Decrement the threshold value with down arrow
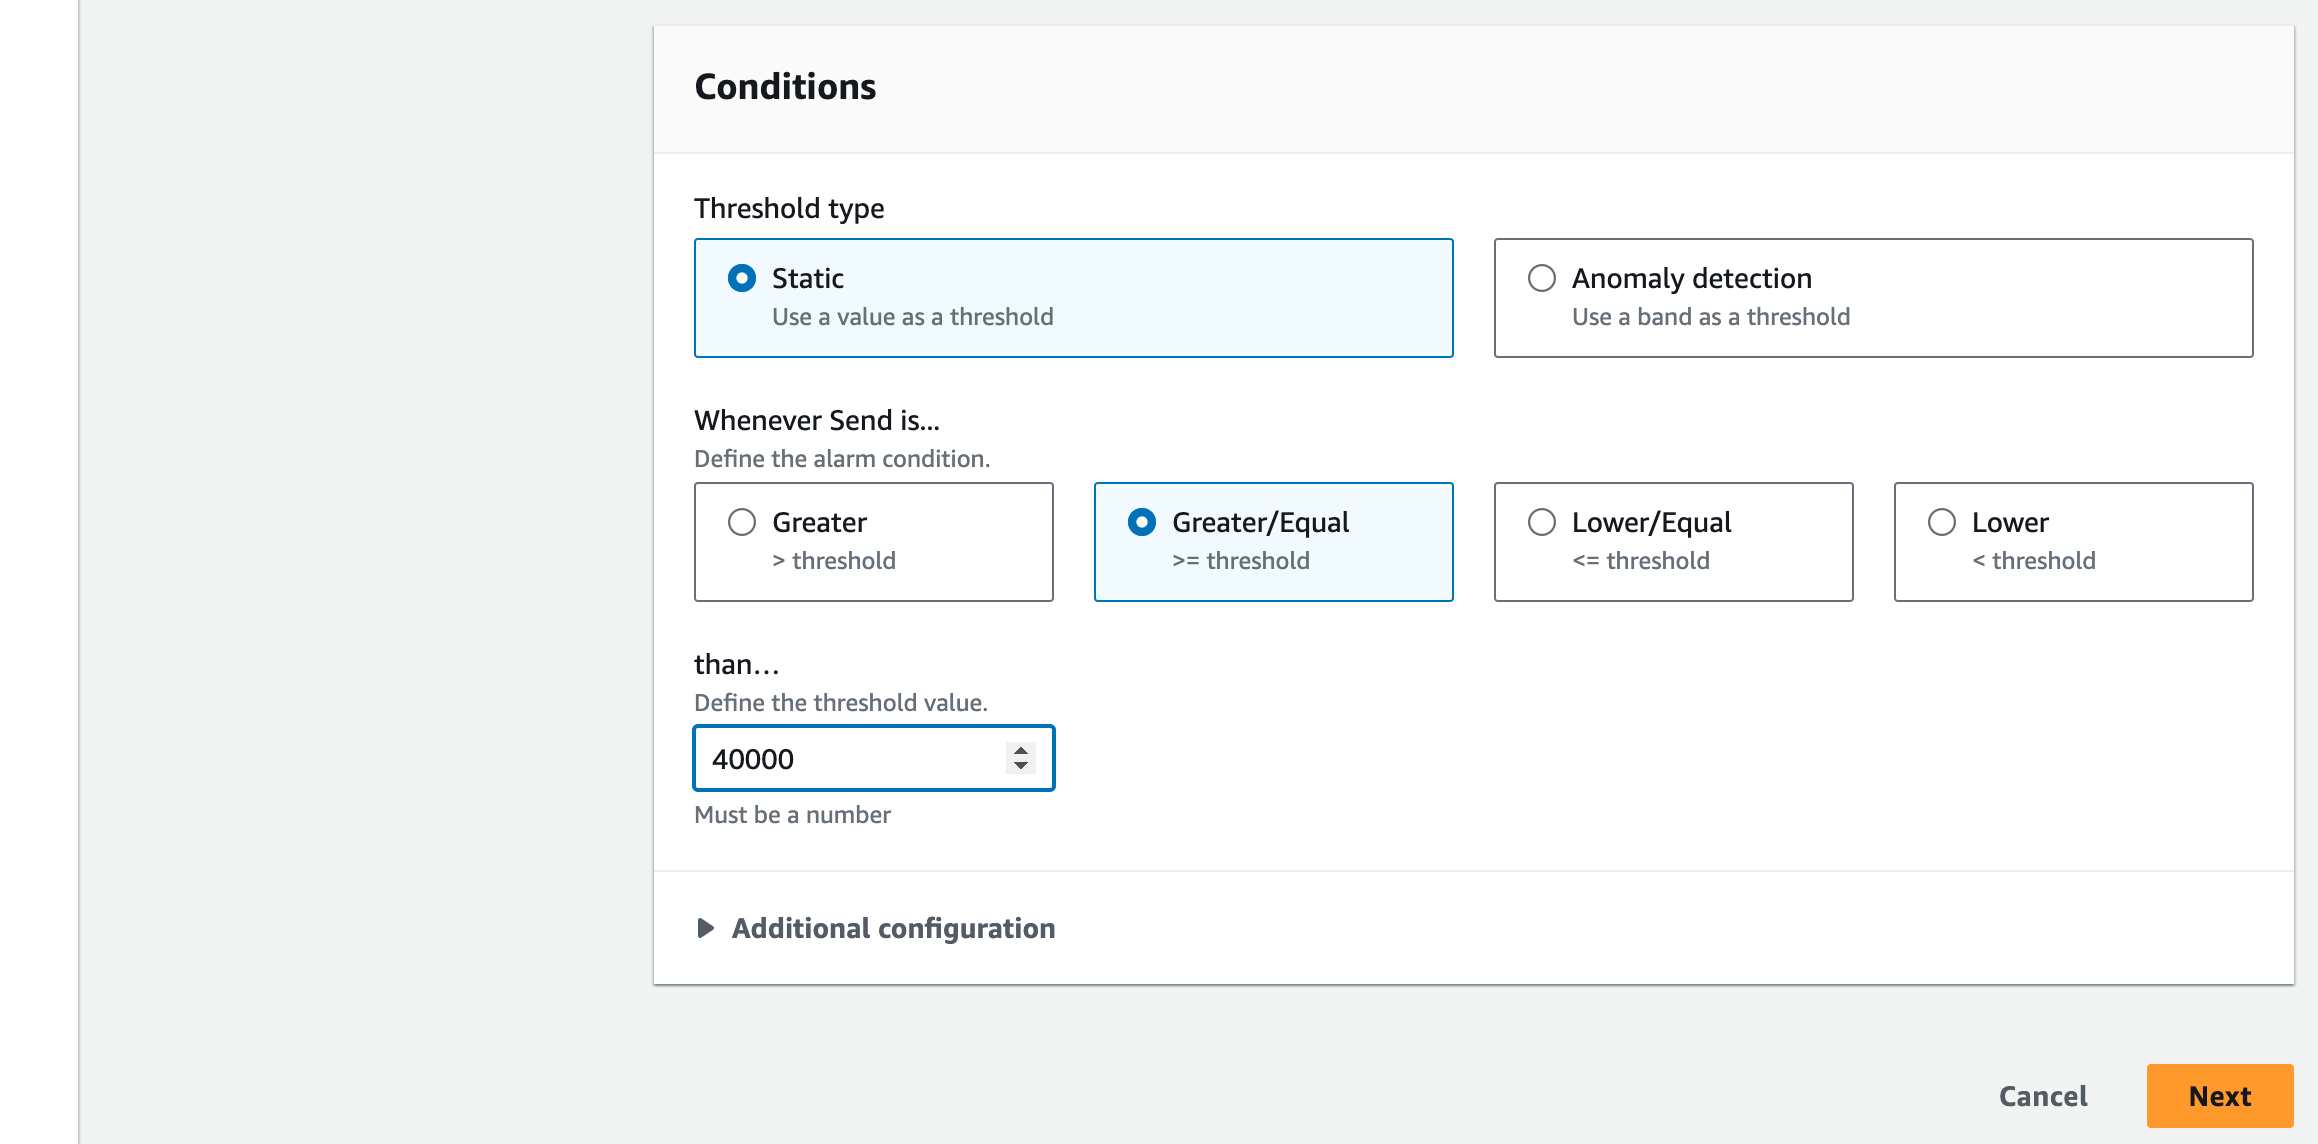The width and height of the screenshot is (2318, 1144). click(1020, 766)
